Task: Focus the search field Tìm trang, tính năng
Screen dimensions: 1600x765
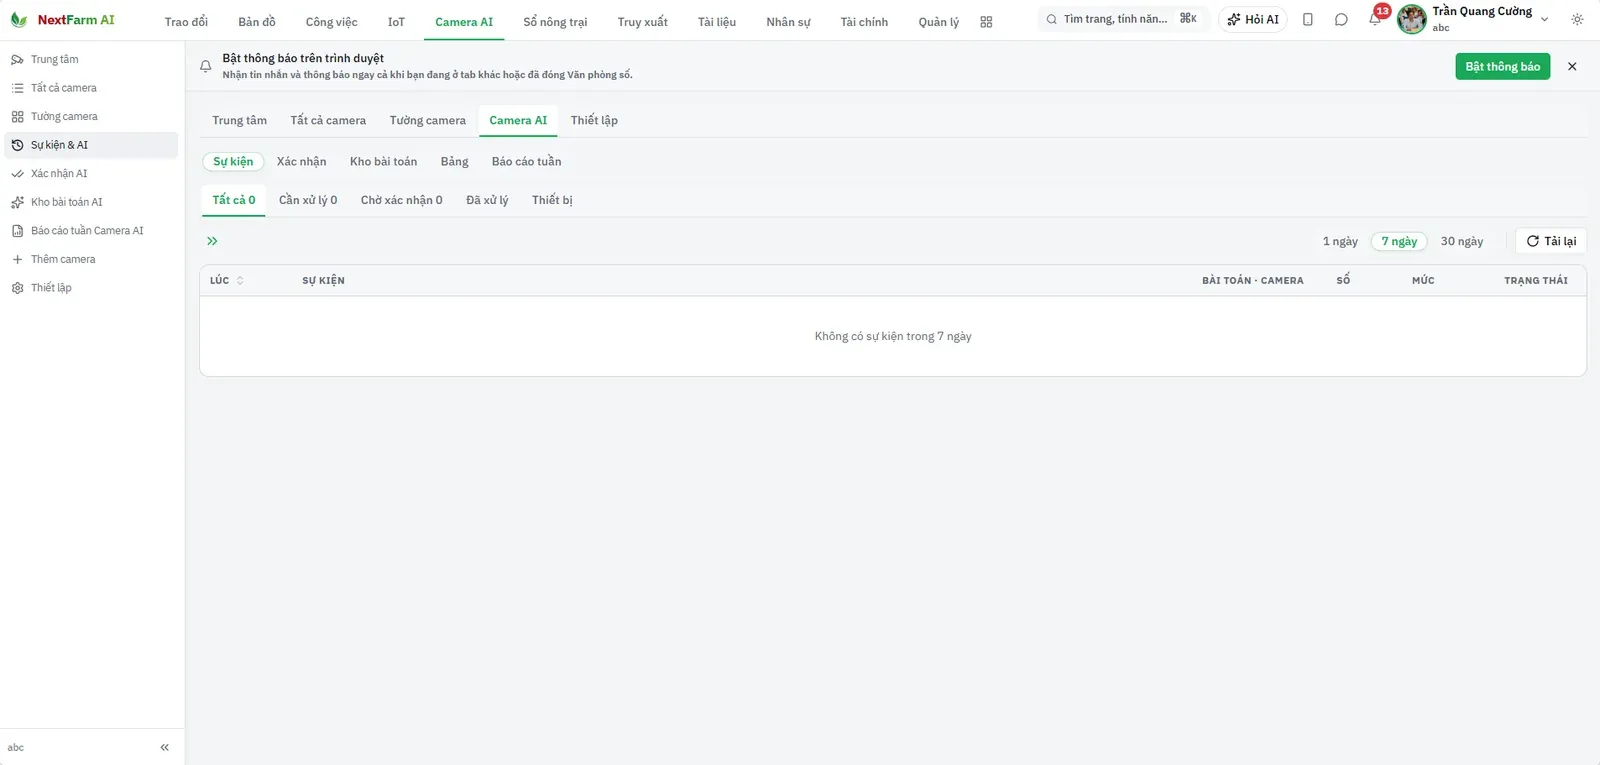Action: coord(1122,19)
